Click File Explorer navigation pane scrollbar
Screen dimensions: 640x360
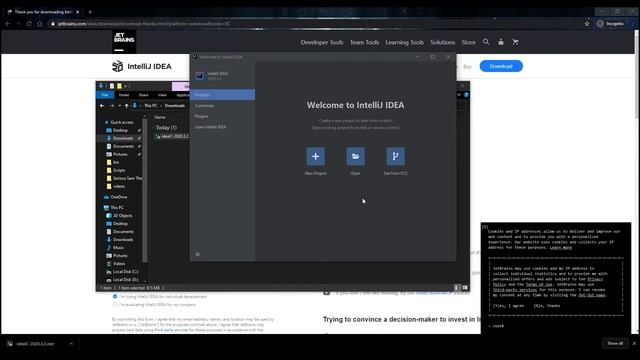pyautogui.click(x=144, y=190)
